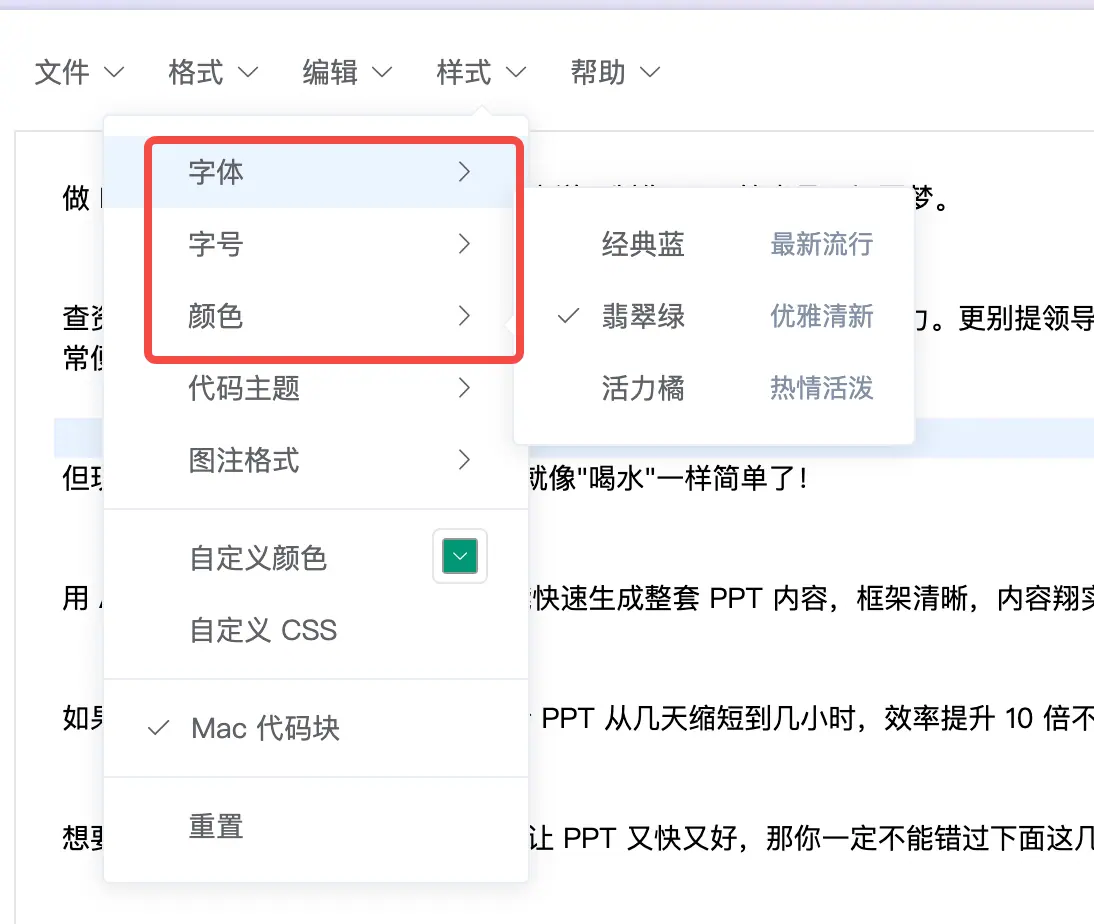Click the text 快速生成整套 PPT 内容

pos(681,599)
